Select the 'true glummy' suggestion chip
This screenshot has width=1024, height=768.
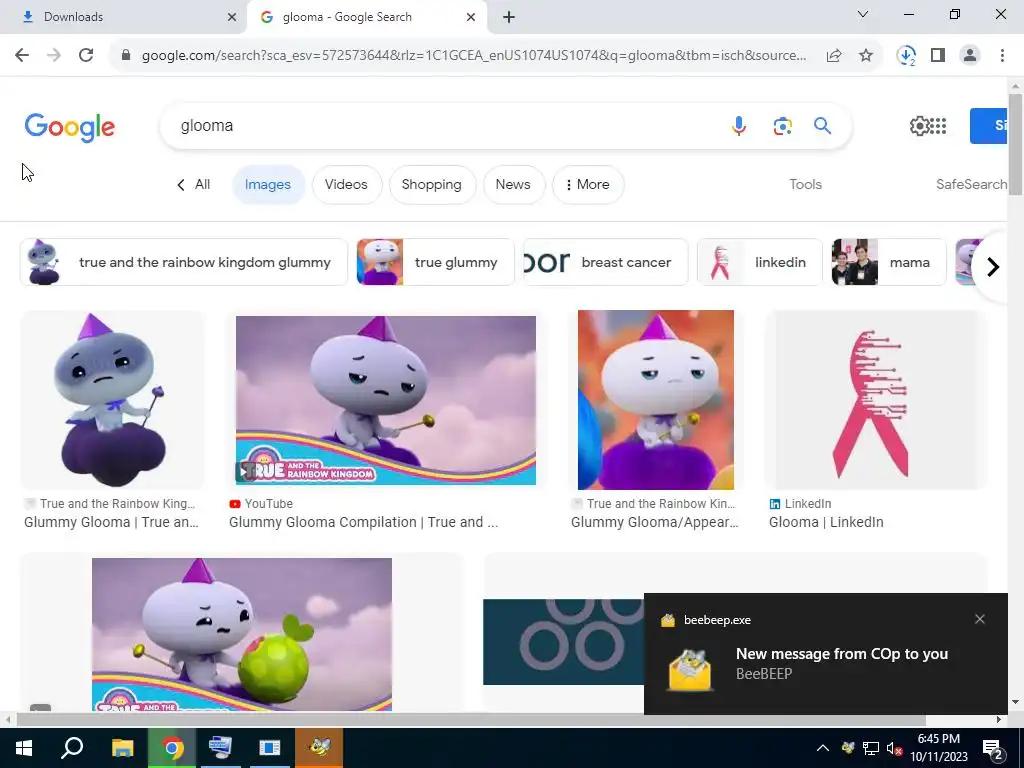coord(436,262)
